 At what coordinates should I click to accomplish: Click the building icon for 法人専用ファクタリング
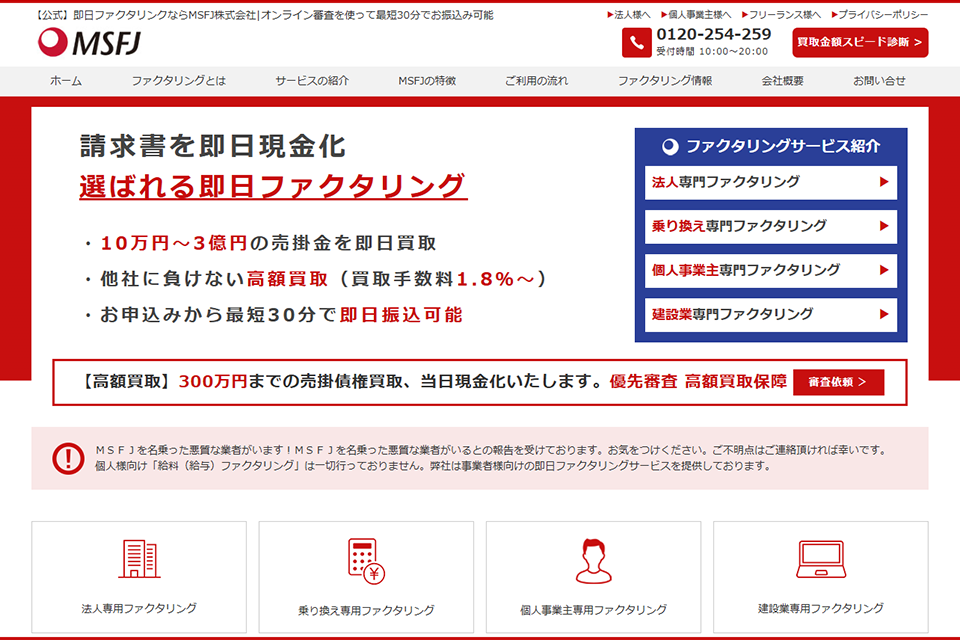(139, 559)
